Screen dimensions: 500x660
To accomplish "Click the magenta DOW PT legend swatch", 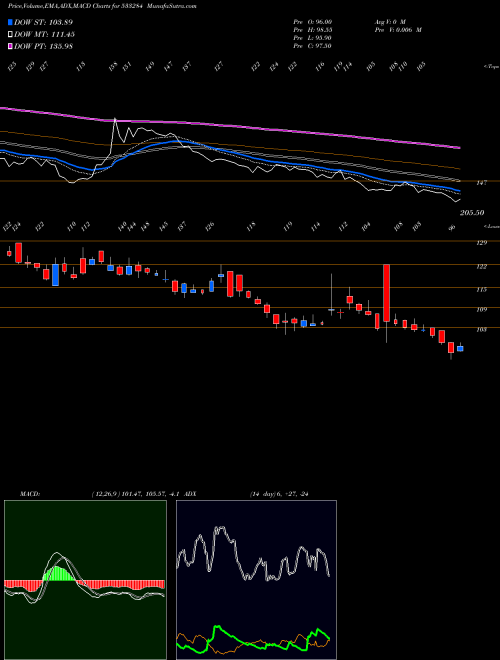I will pos(10,46).
